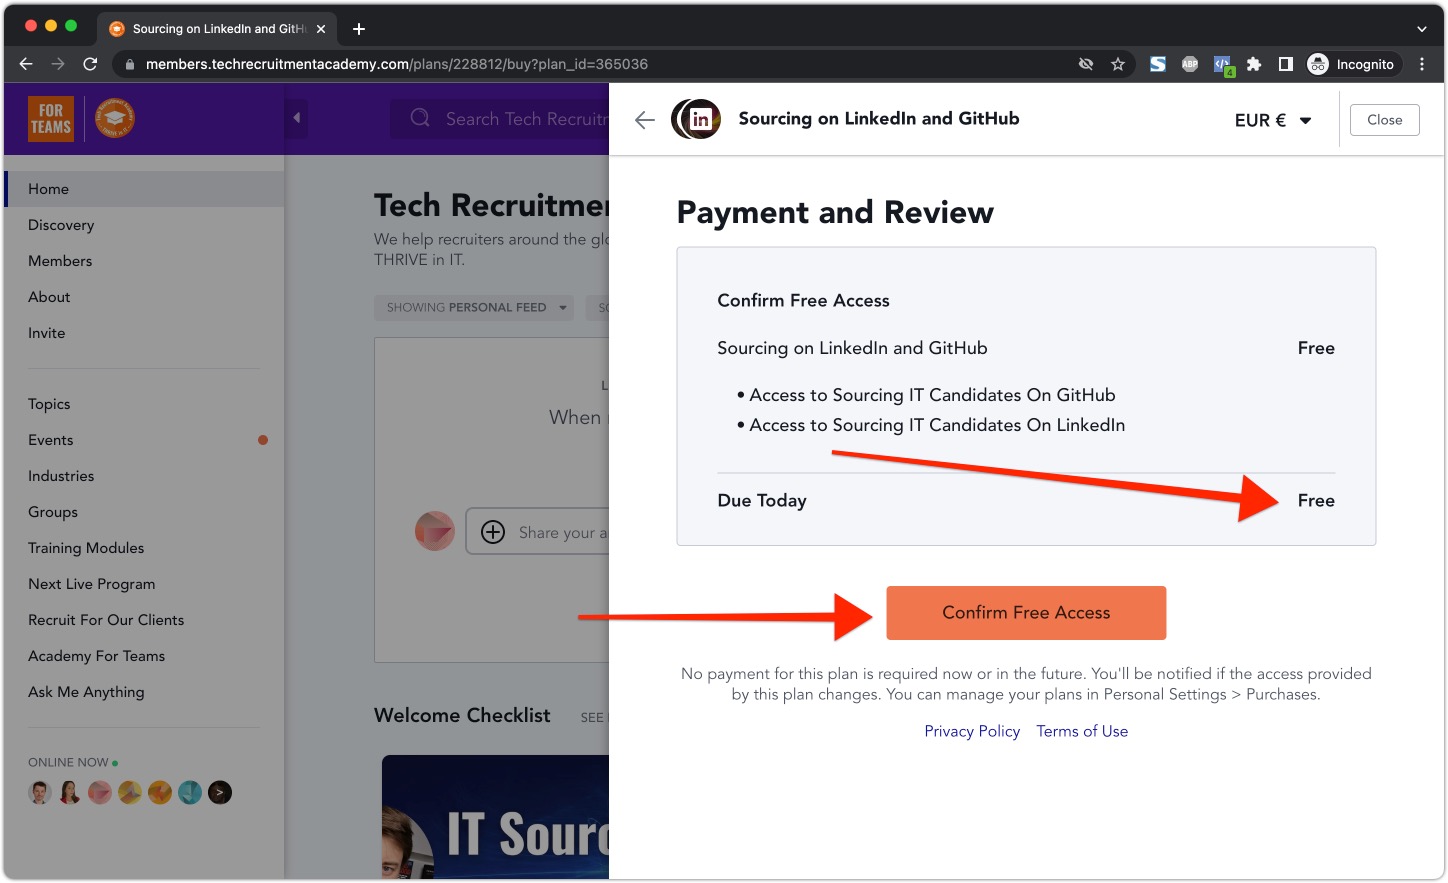Click the LinkedIn course logo icon

[698, 119]
